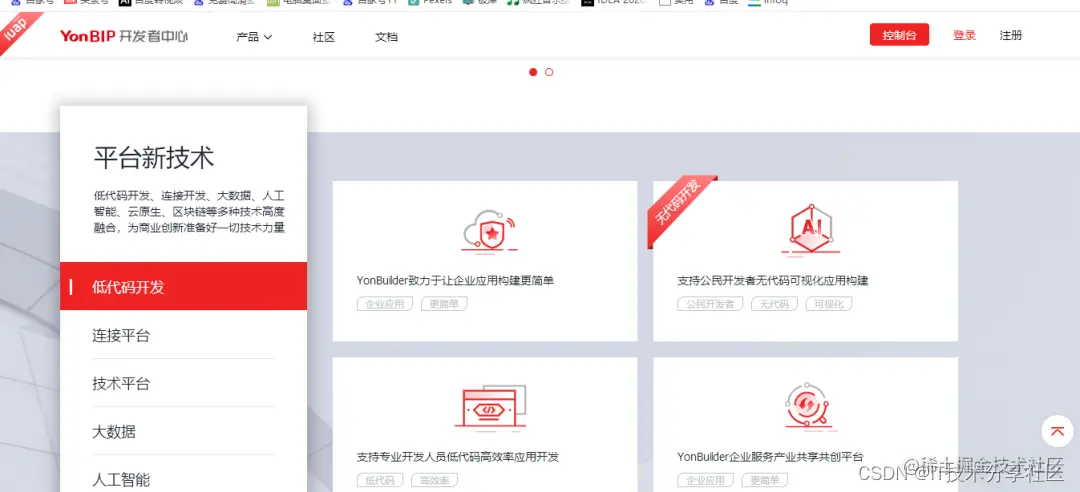Click the circular sharing platform icon

coord(811,407)
